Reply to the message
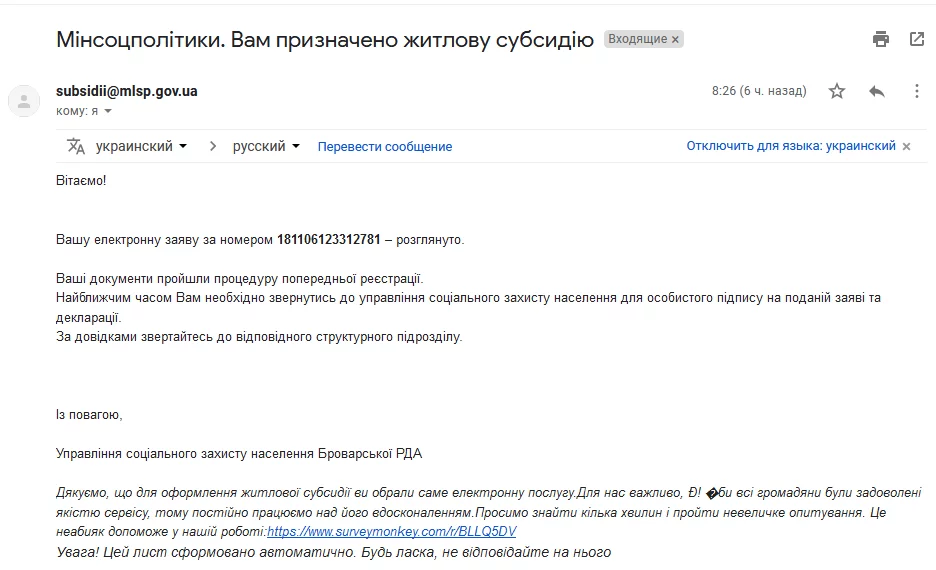Image resolution: width=936 pixels, height=570 pixels. [x=877, y=91]
